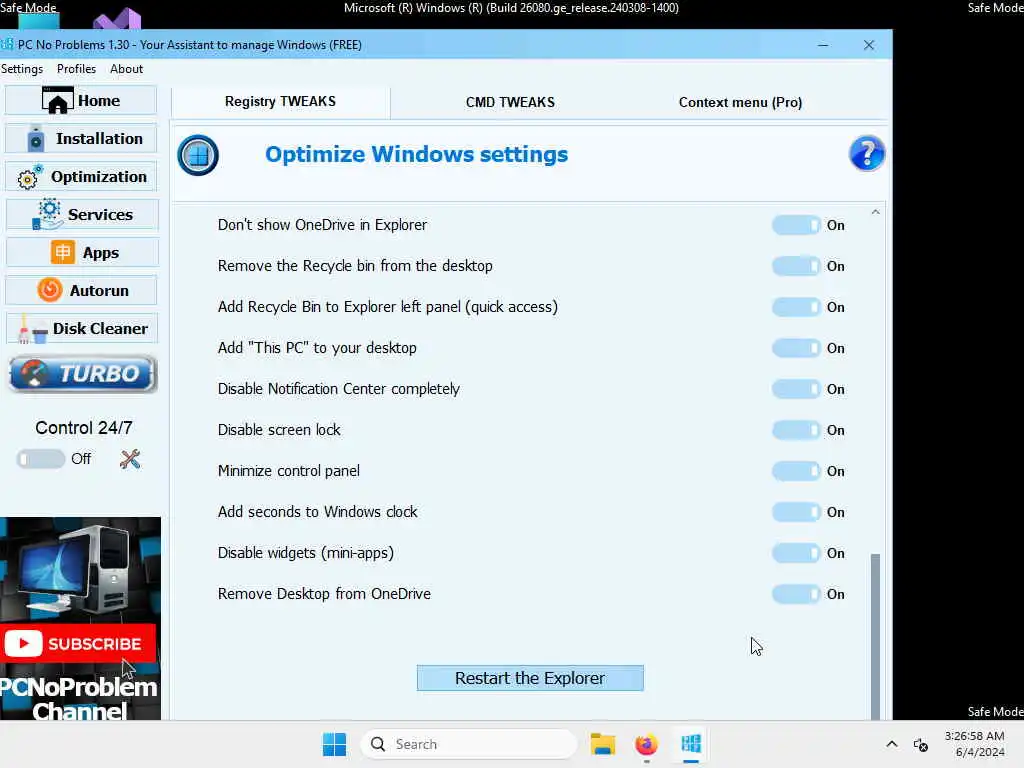Open Control 24/7 tools wrench icon
Viewport: 1024px width, 768px height.
click(x=130, y=459)
